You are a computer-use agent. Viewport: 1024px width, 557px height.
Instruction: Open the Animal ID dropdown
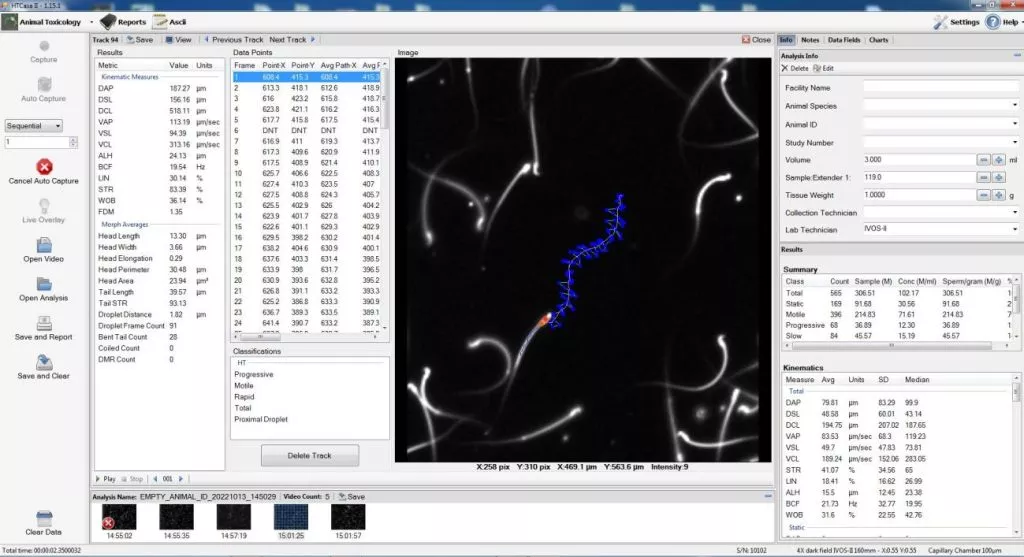1014,123
